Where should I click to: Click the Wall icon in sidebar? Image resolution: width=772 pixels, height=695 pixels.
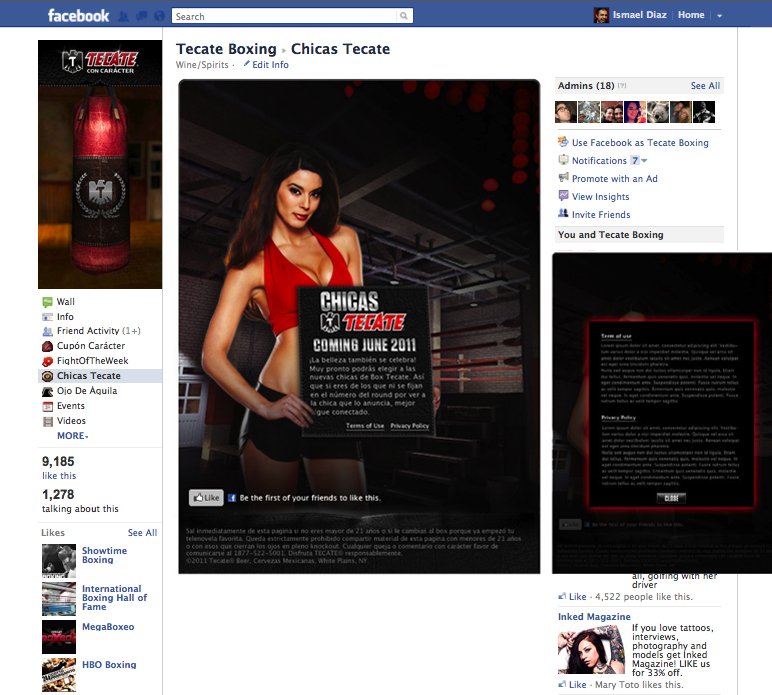tap(47, 302)
